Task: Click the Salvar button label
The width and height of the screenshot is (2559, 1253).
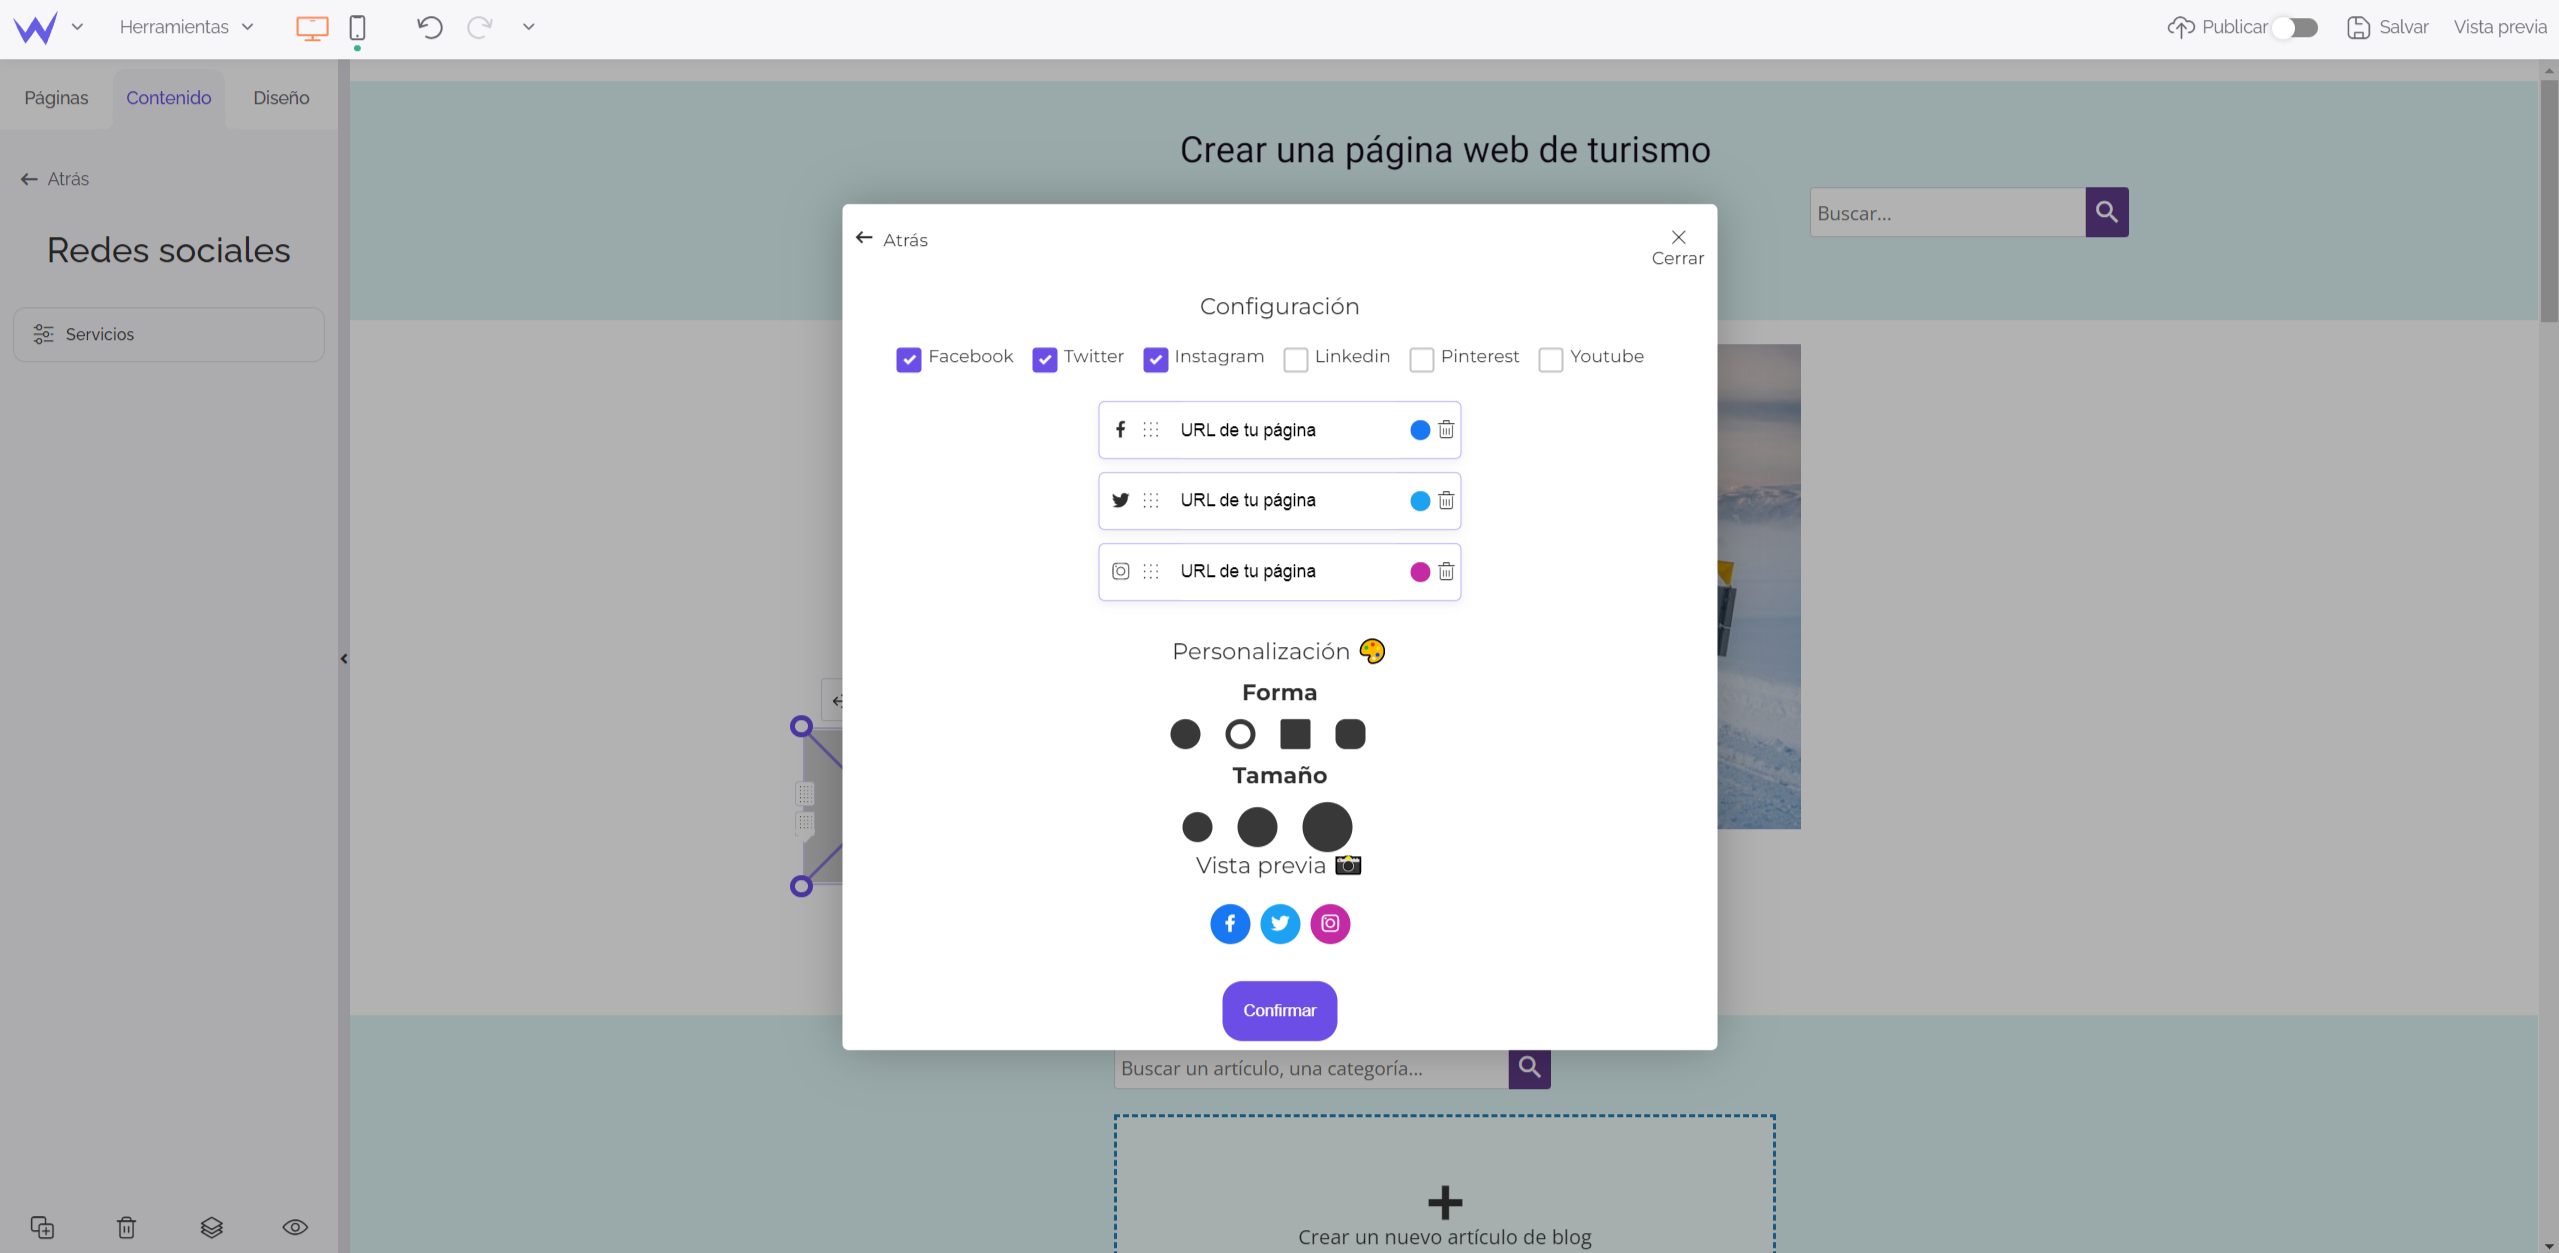Action: click(2404, 27)
